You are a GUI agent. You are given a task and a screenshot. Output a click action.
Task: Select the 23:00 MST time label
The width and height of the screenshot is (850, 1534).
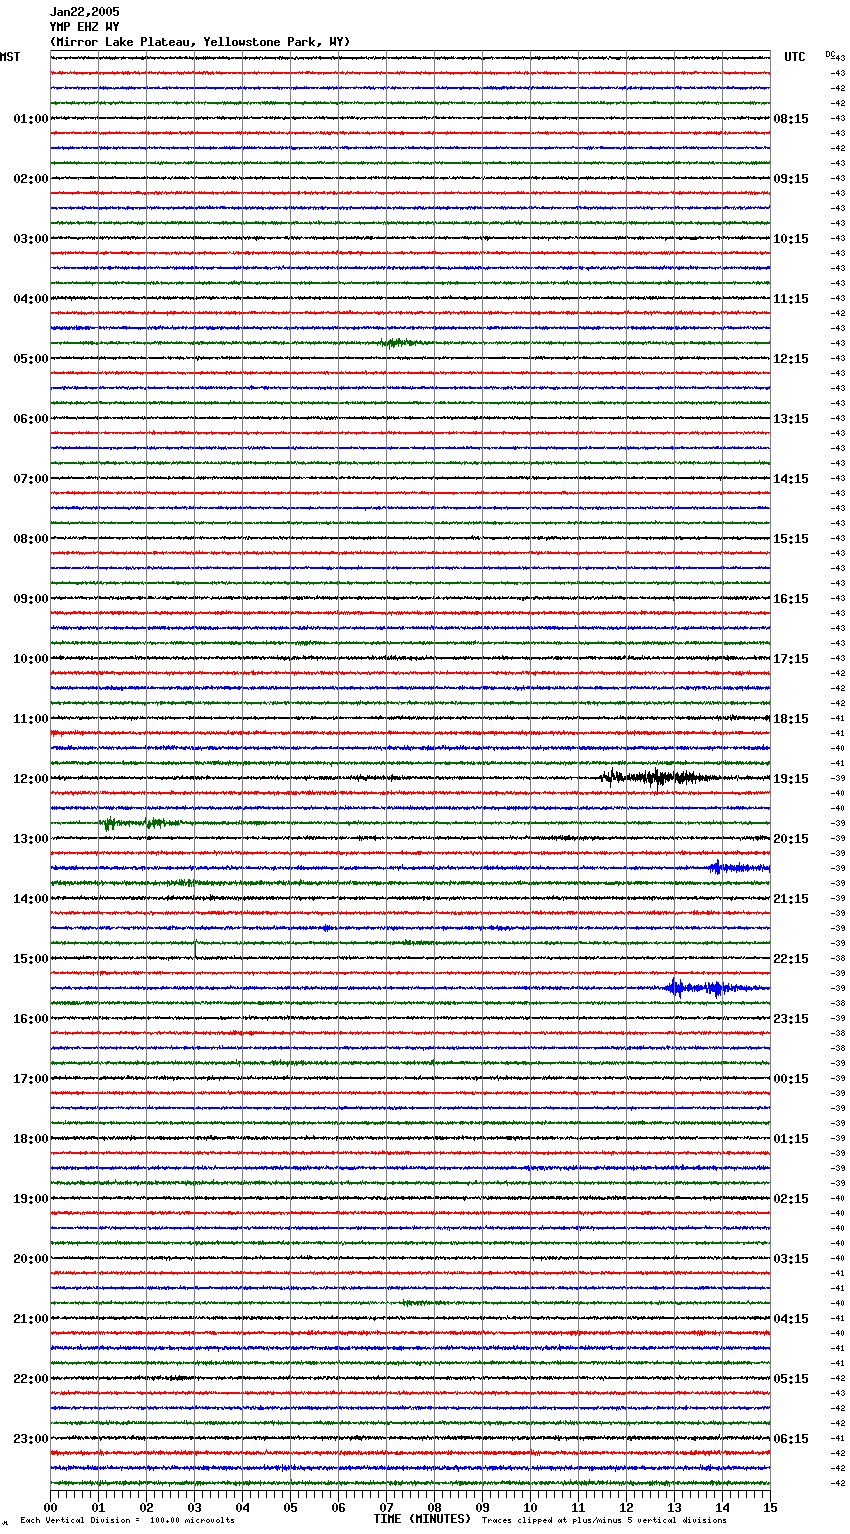point(31,1439)
